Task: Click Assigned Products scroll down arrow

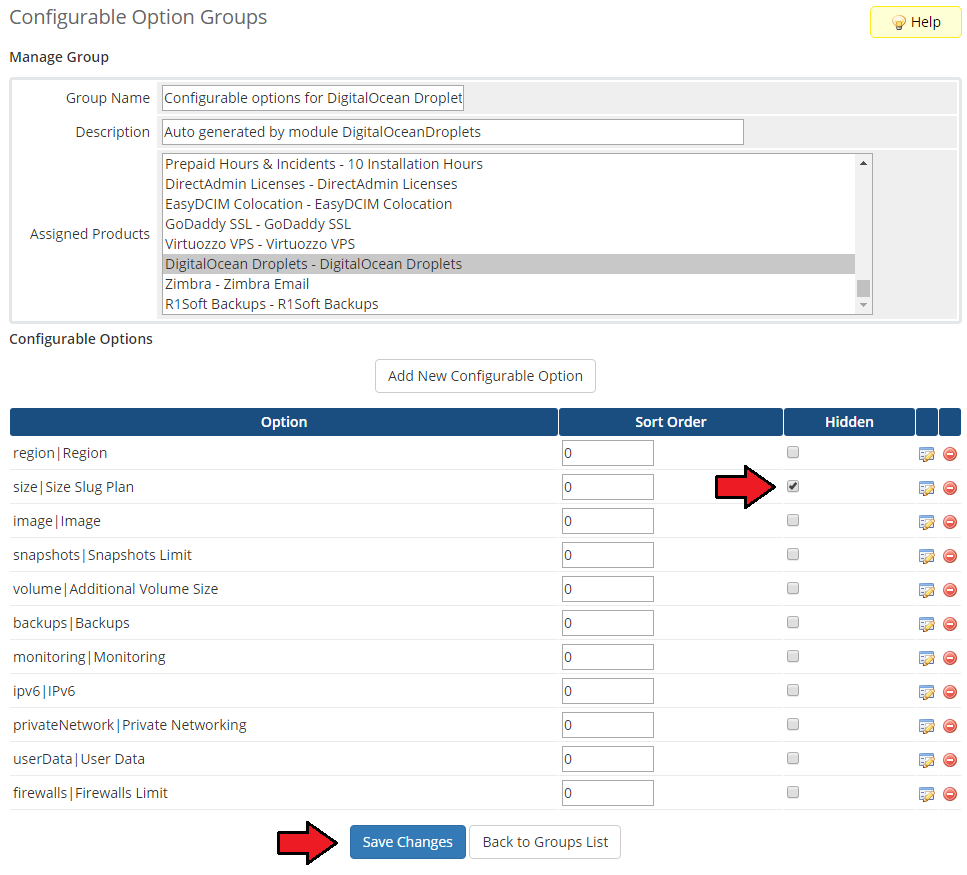Action: pyautogui.click(x=863, y=305)
